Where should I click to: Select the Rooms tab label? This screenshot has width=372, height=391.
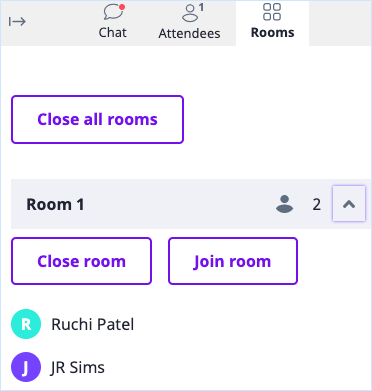(x=273, y=33)
